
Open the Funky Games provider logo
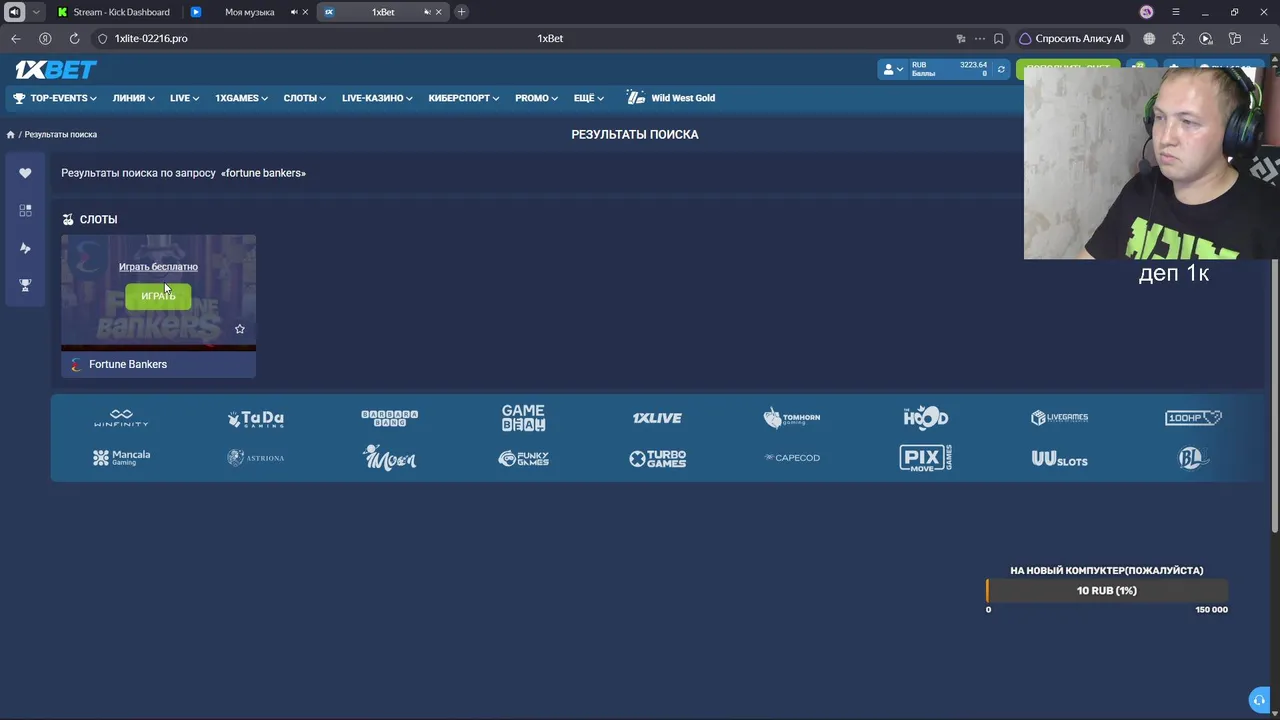[523, 458]
